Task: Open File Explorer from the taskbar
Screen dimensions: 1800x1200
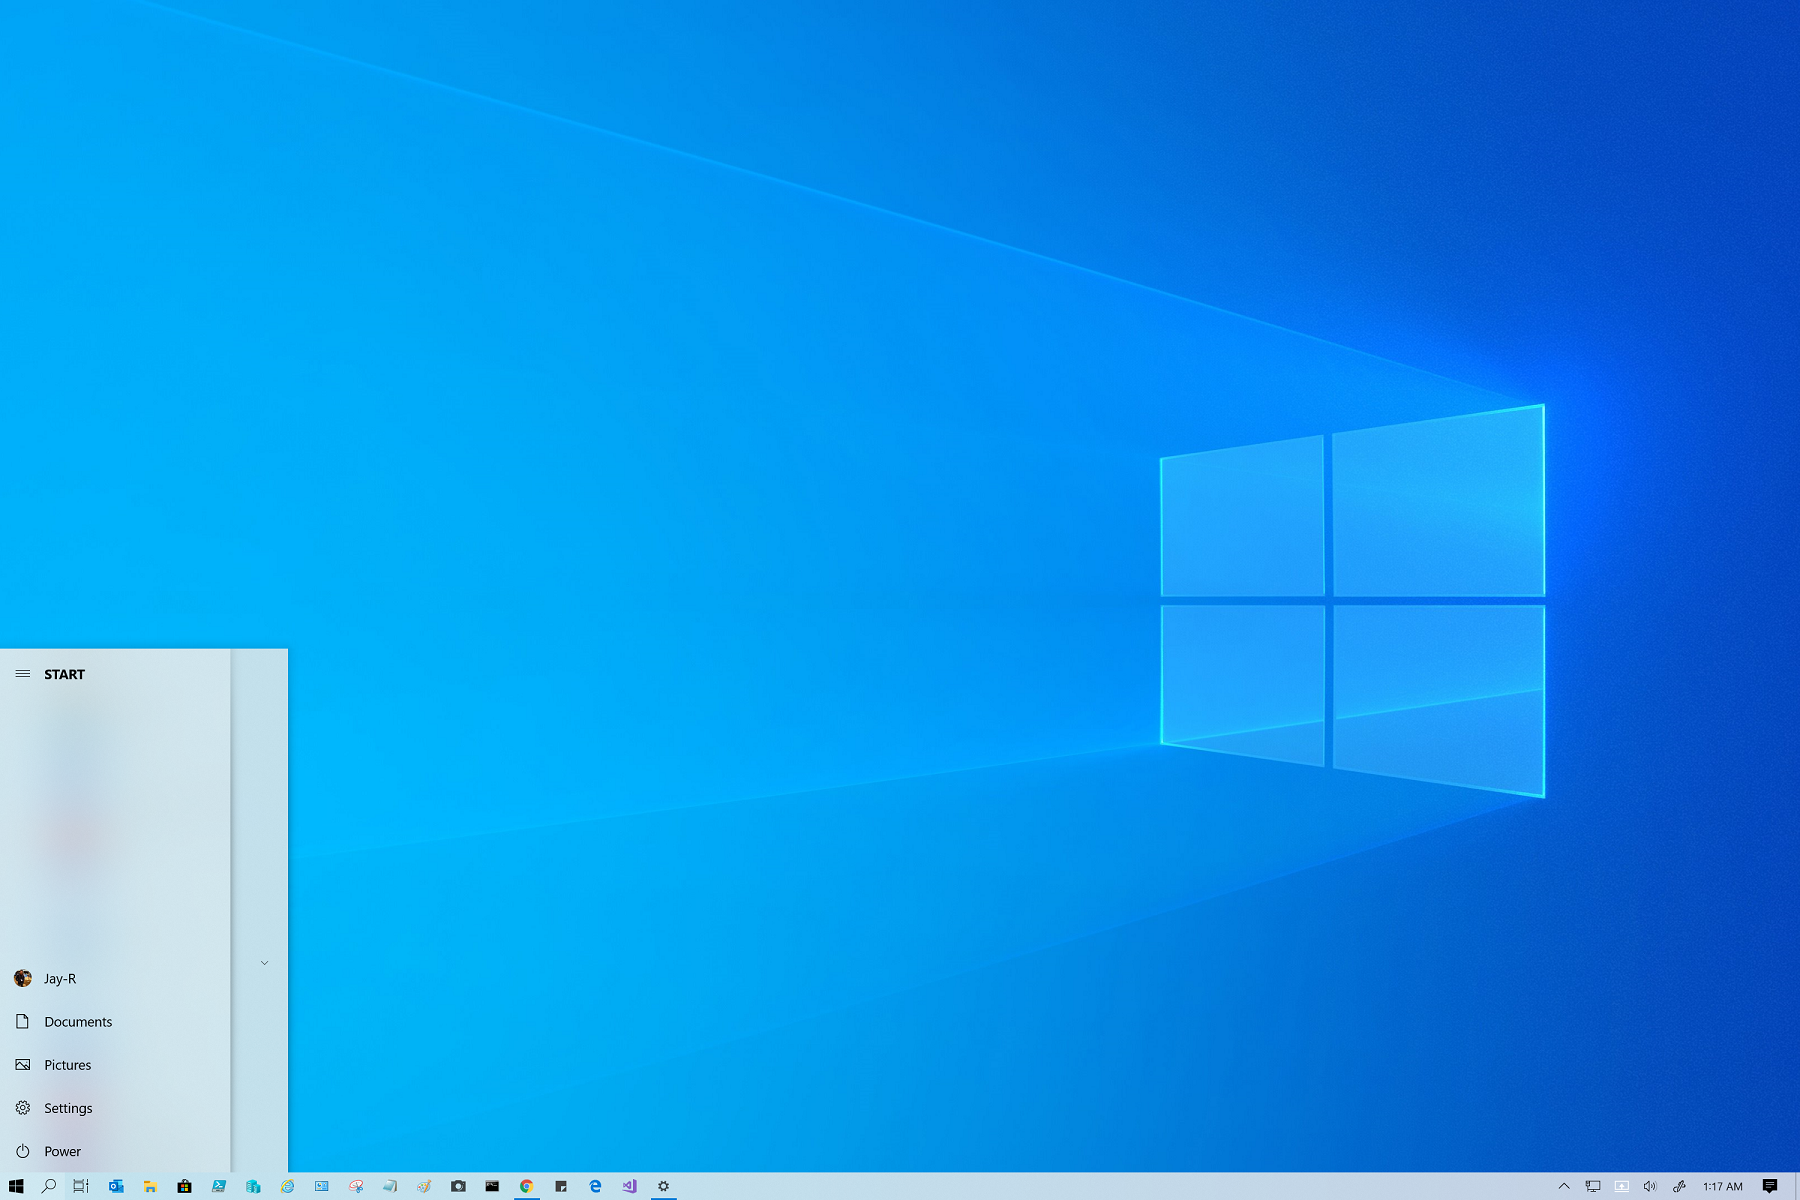Action: coord(150,1186)
